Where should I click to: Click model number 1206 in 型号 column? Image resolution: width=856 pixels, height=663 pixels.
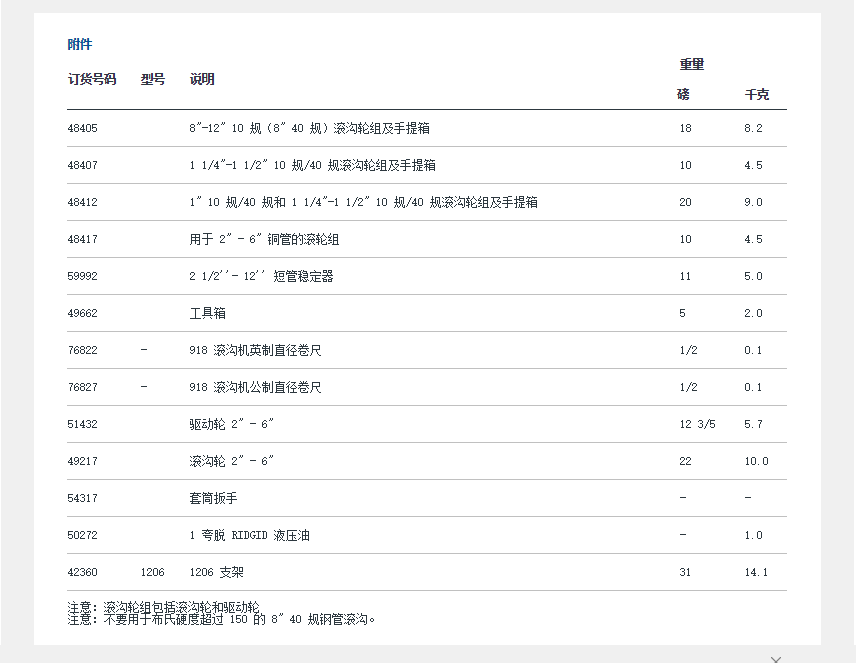point(153,573)
